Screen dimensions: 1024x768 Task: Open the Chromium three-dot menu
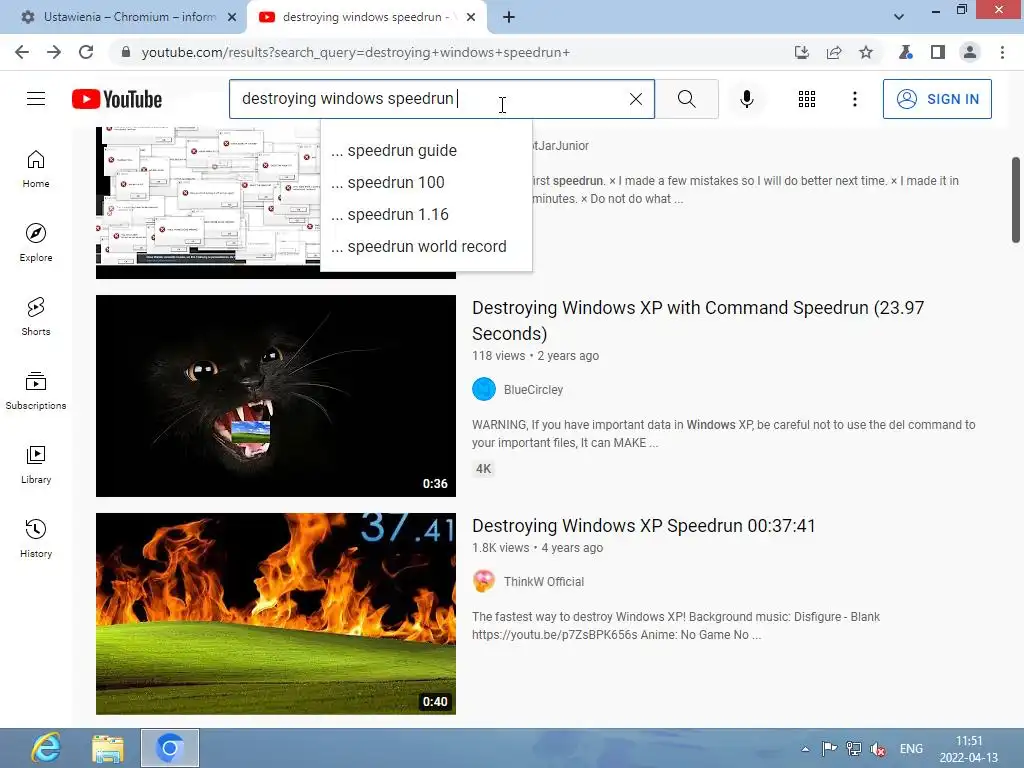click(x=1002, y=52)
